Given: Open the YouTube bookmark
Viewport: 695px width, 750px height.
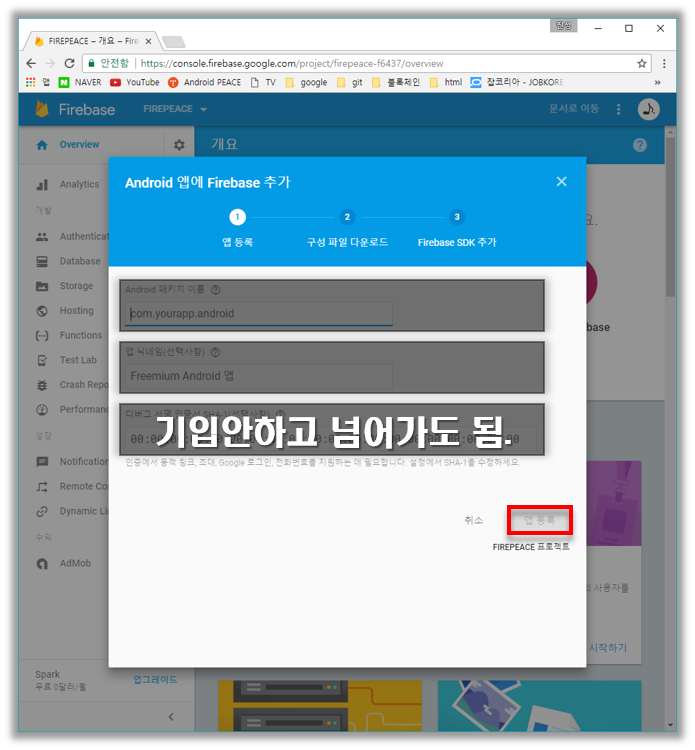Looking at the screenshot, I should pyautogui.click(x=135, y=82).
